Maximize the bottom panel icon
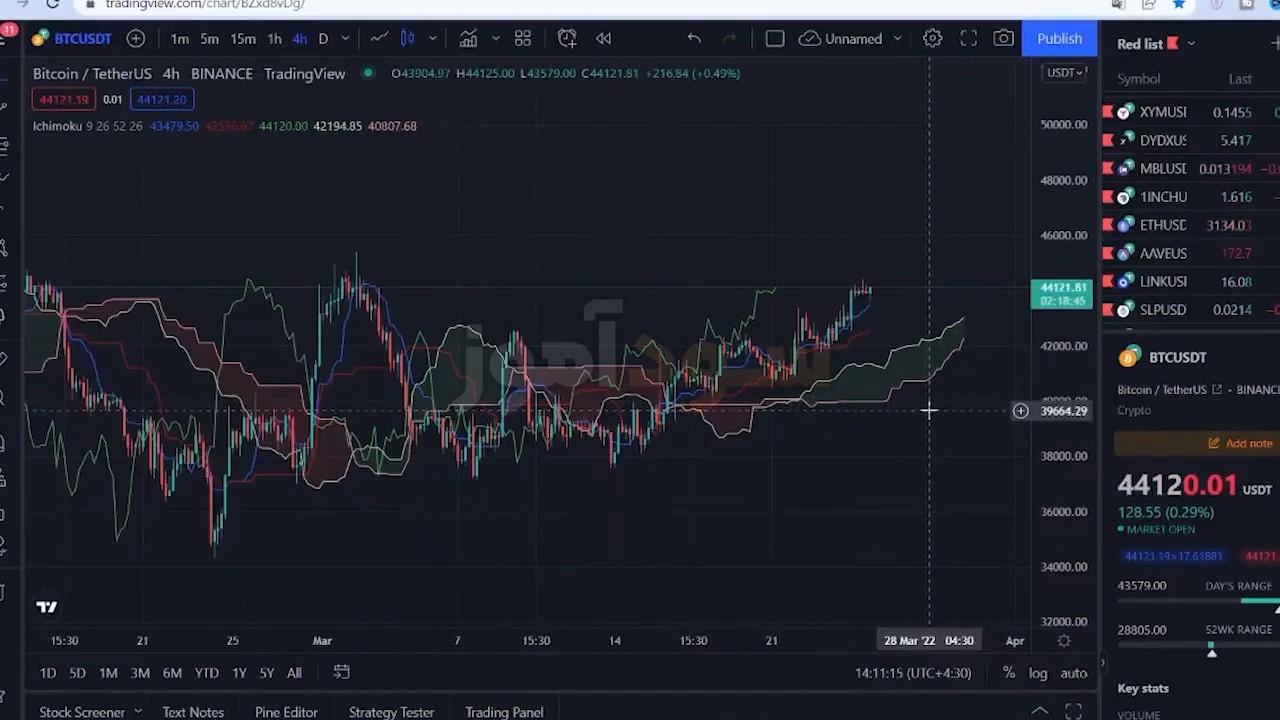The height and width of the screenshot is (720, 1280). tap(1073, 711)
